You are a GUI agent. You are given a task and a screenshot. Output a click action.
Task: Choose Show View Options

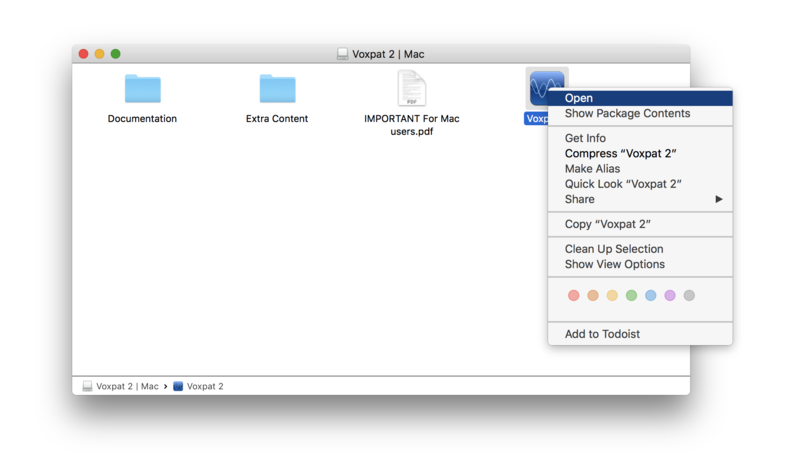coord(640,264)
